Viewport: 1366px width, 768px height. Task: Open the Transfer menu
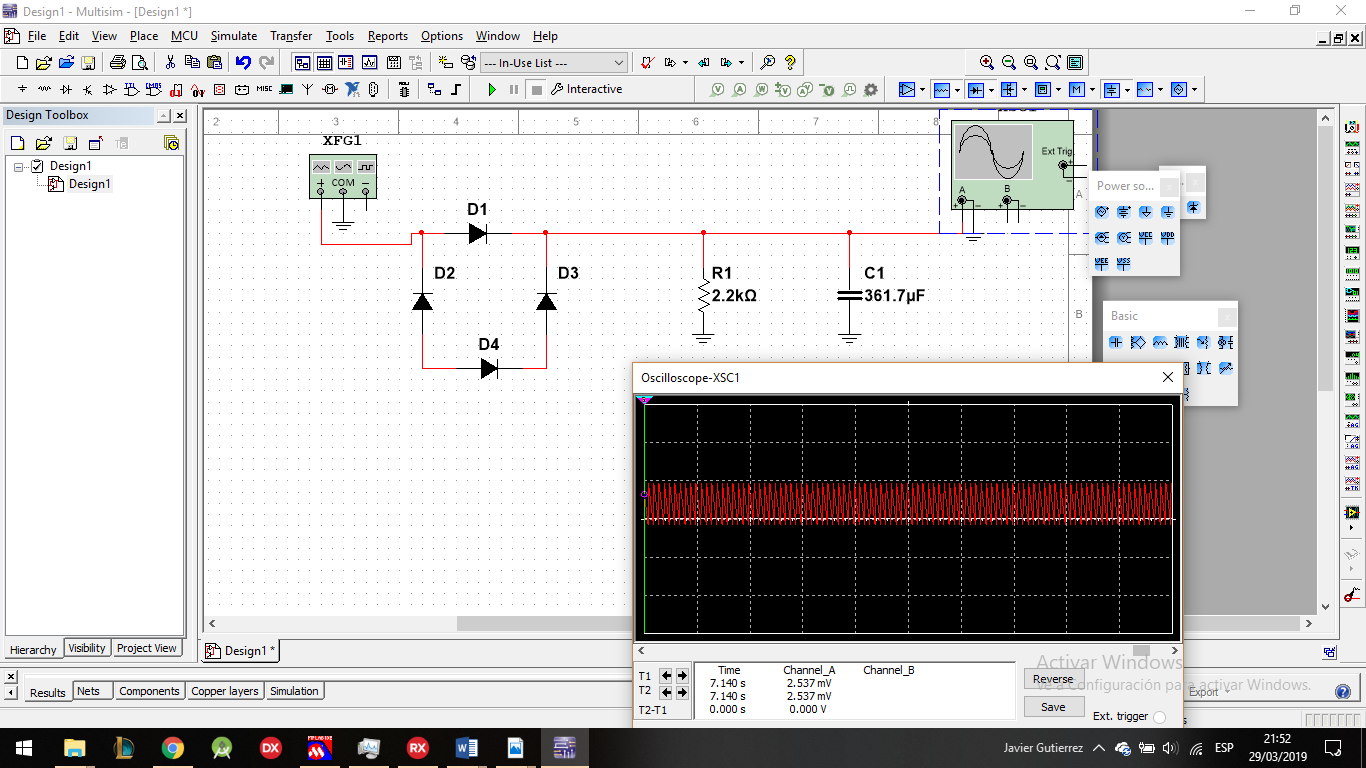[291, 36]
